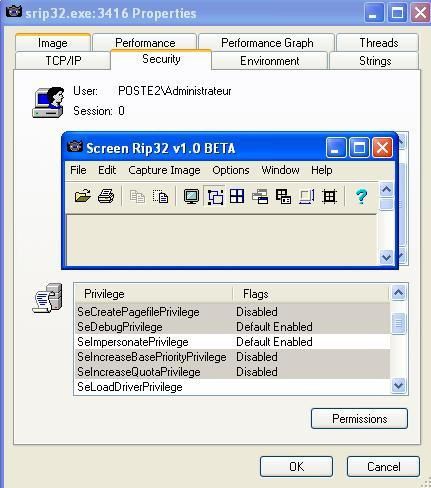Click the four-pane grid capture icon
The width and height of the screenshot is (431, 488).
[x=237, y=196]
